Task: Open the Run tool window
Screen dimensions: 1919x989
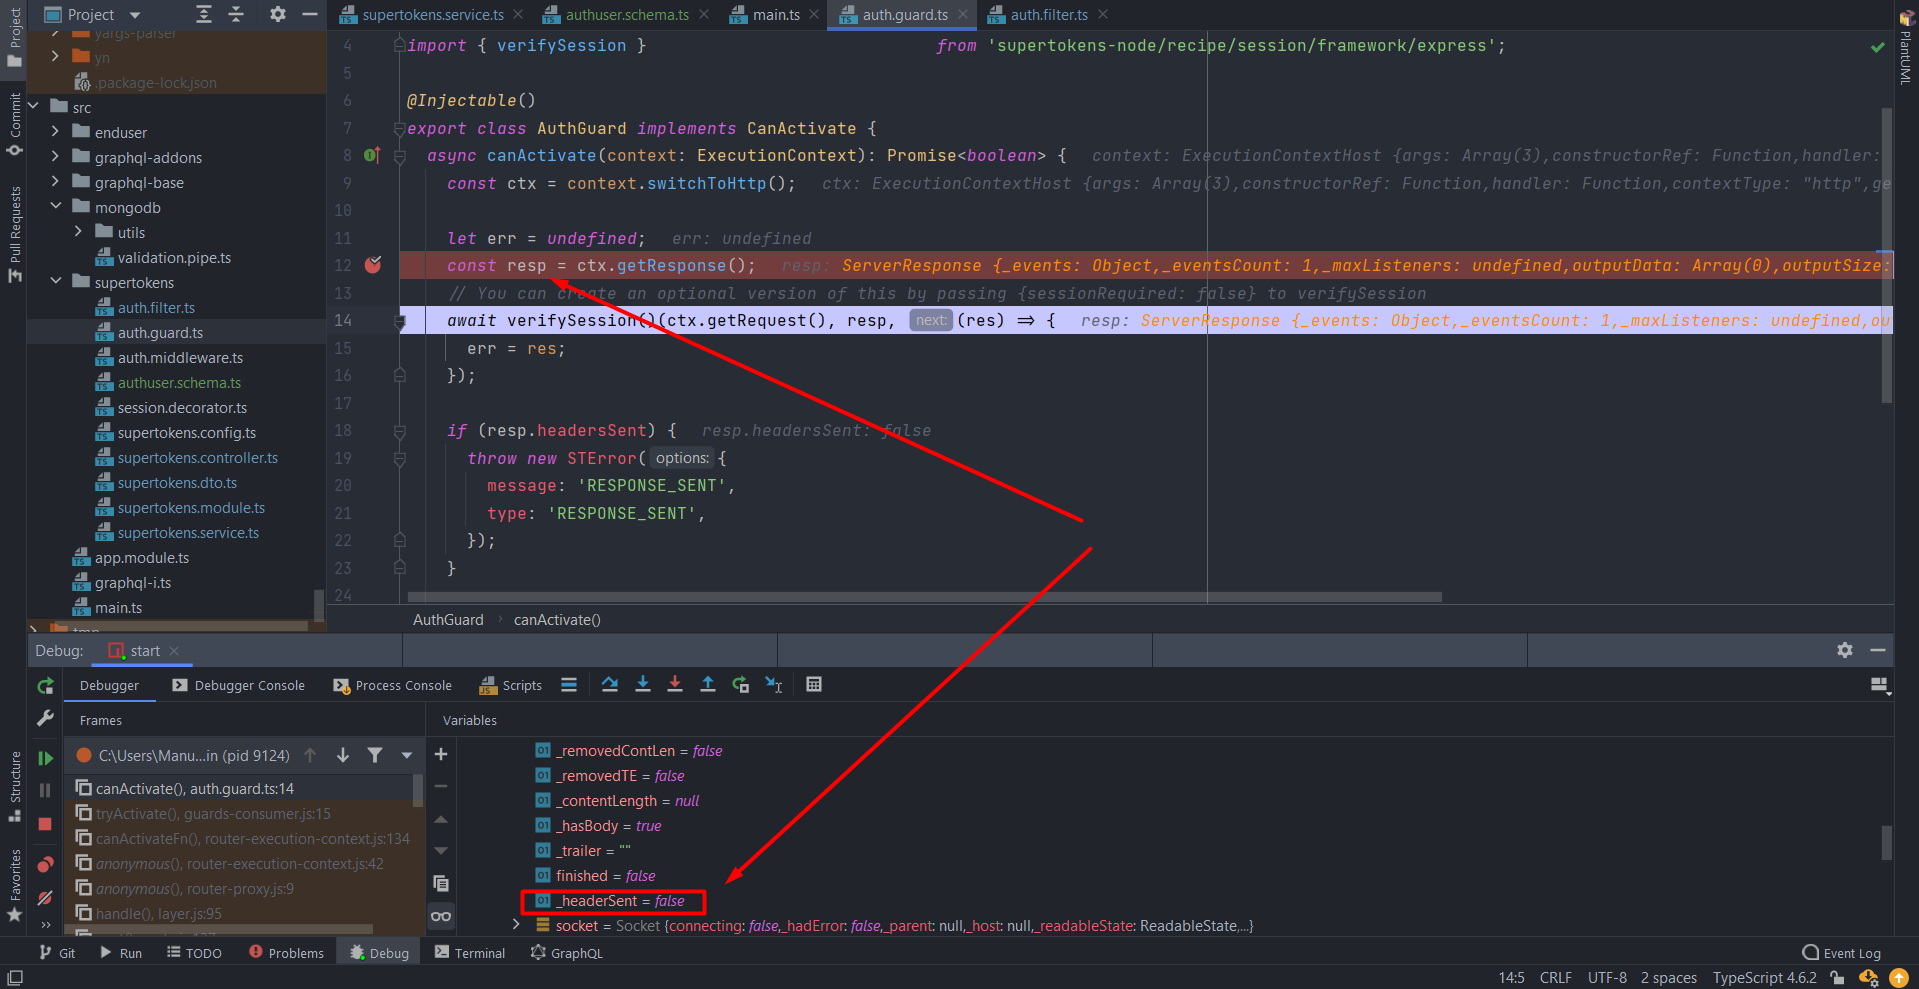Action: click(121, 953)
